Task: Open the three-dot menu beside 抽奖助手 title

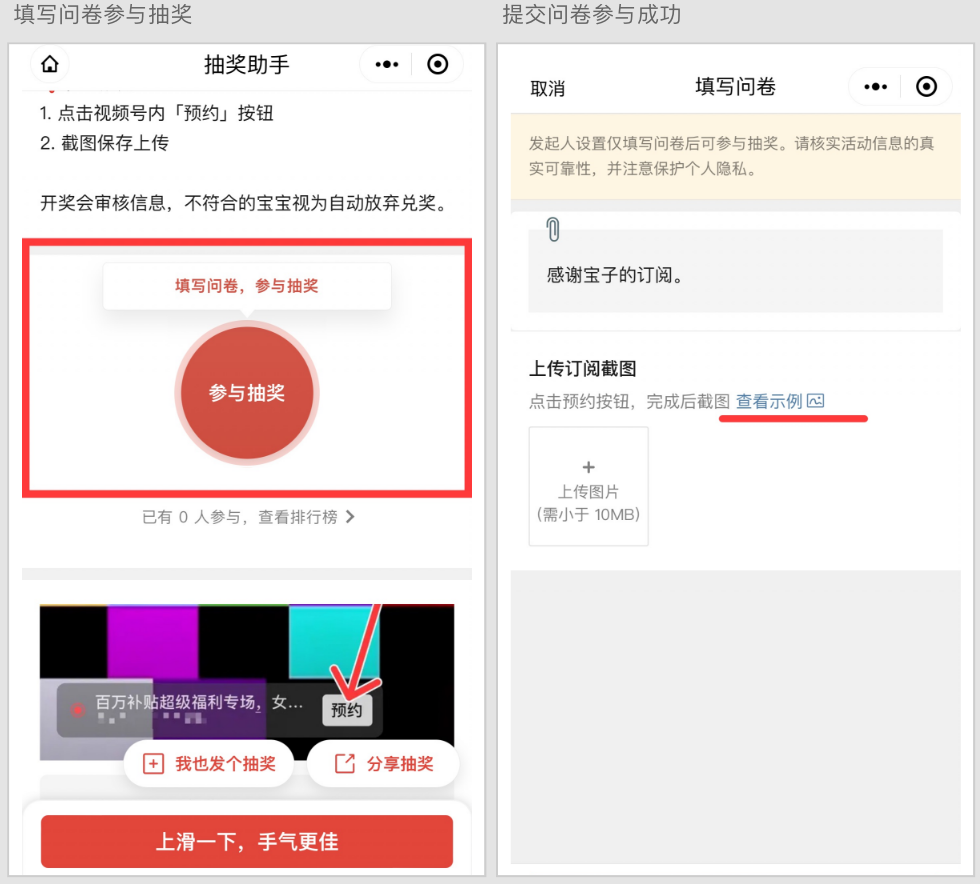Action: [x=386, y=65]
